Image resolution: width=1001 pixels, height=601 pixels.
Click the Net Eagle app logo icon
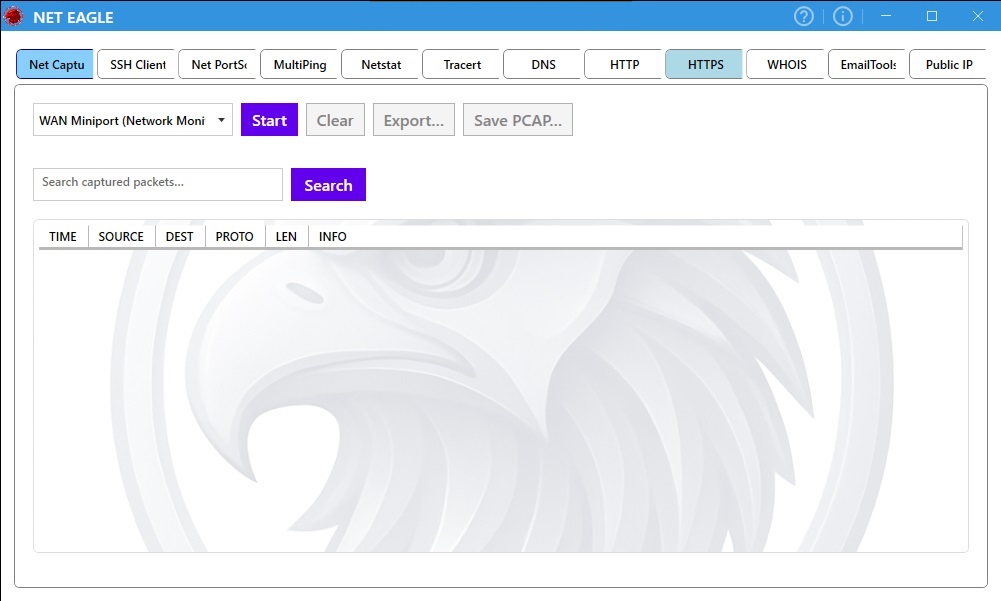coord(13,17)
